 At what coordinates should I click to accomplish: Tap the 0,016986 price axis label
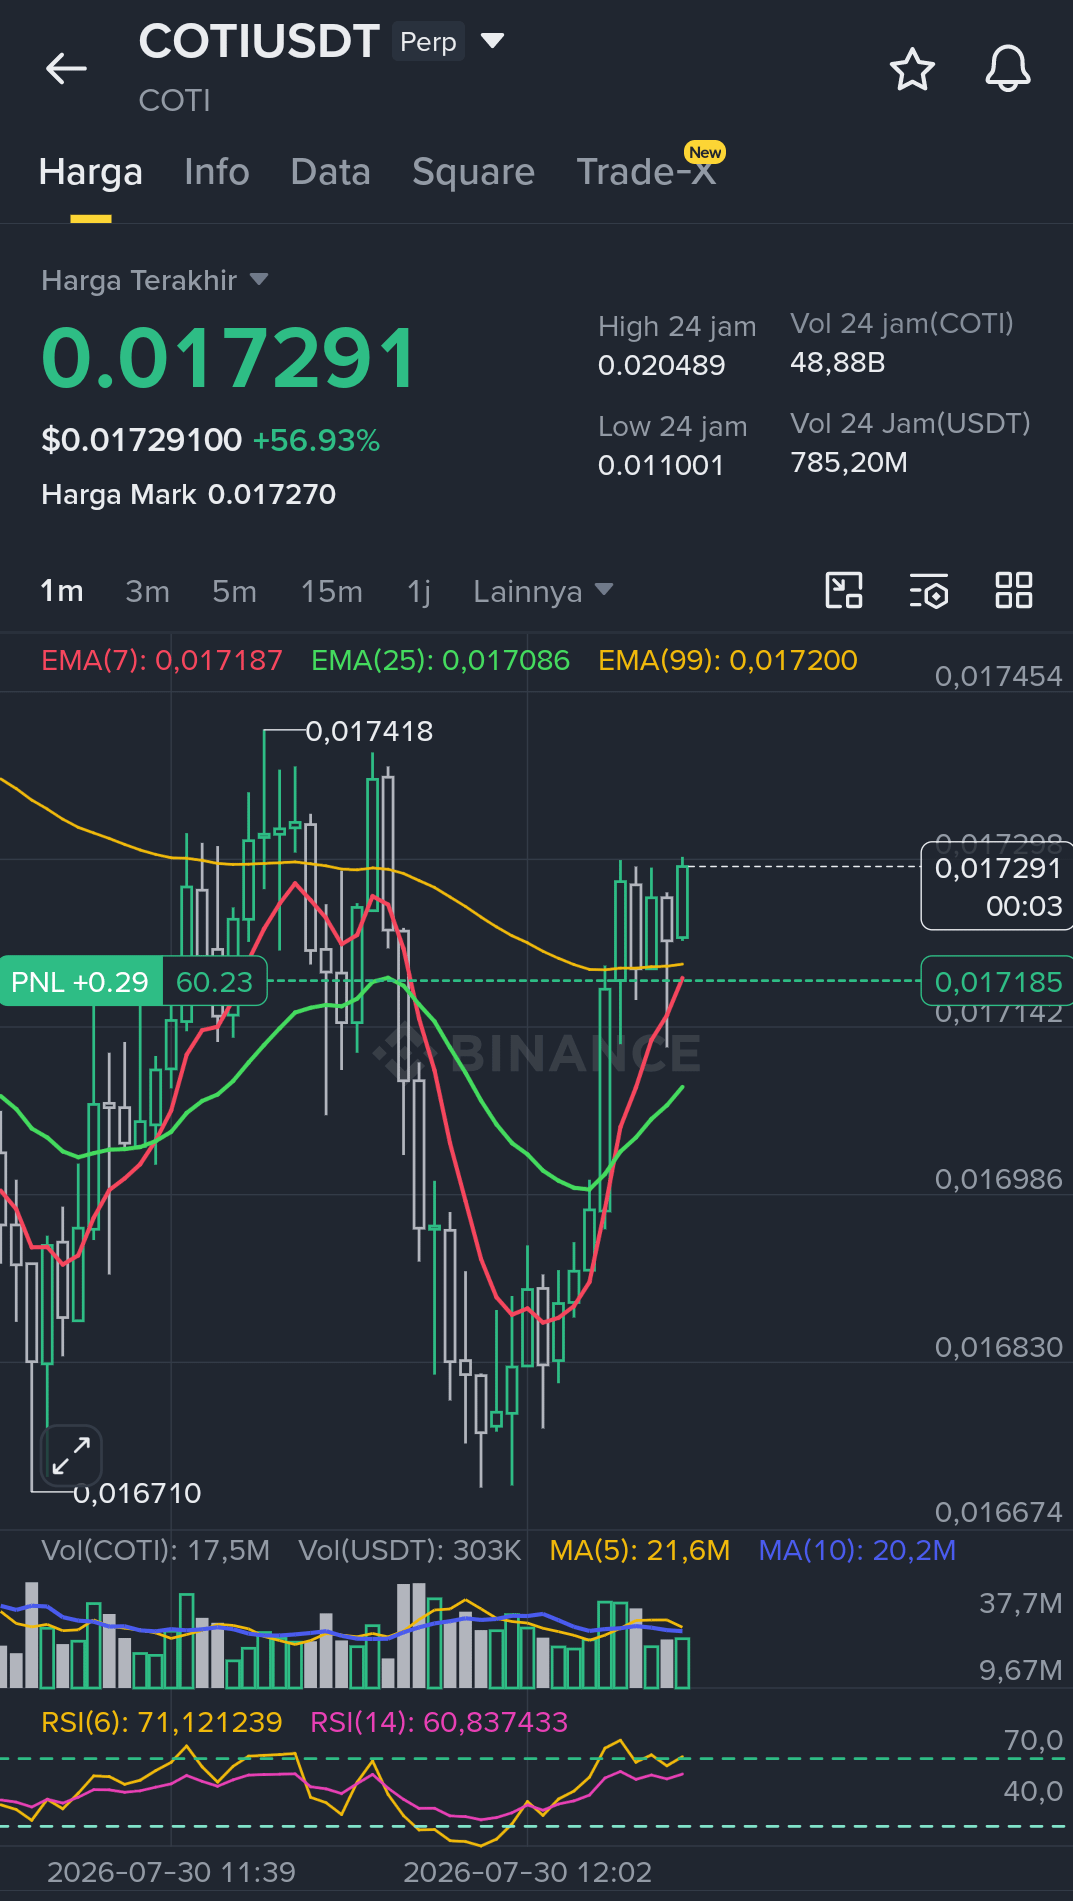(x=998, y=1179)
